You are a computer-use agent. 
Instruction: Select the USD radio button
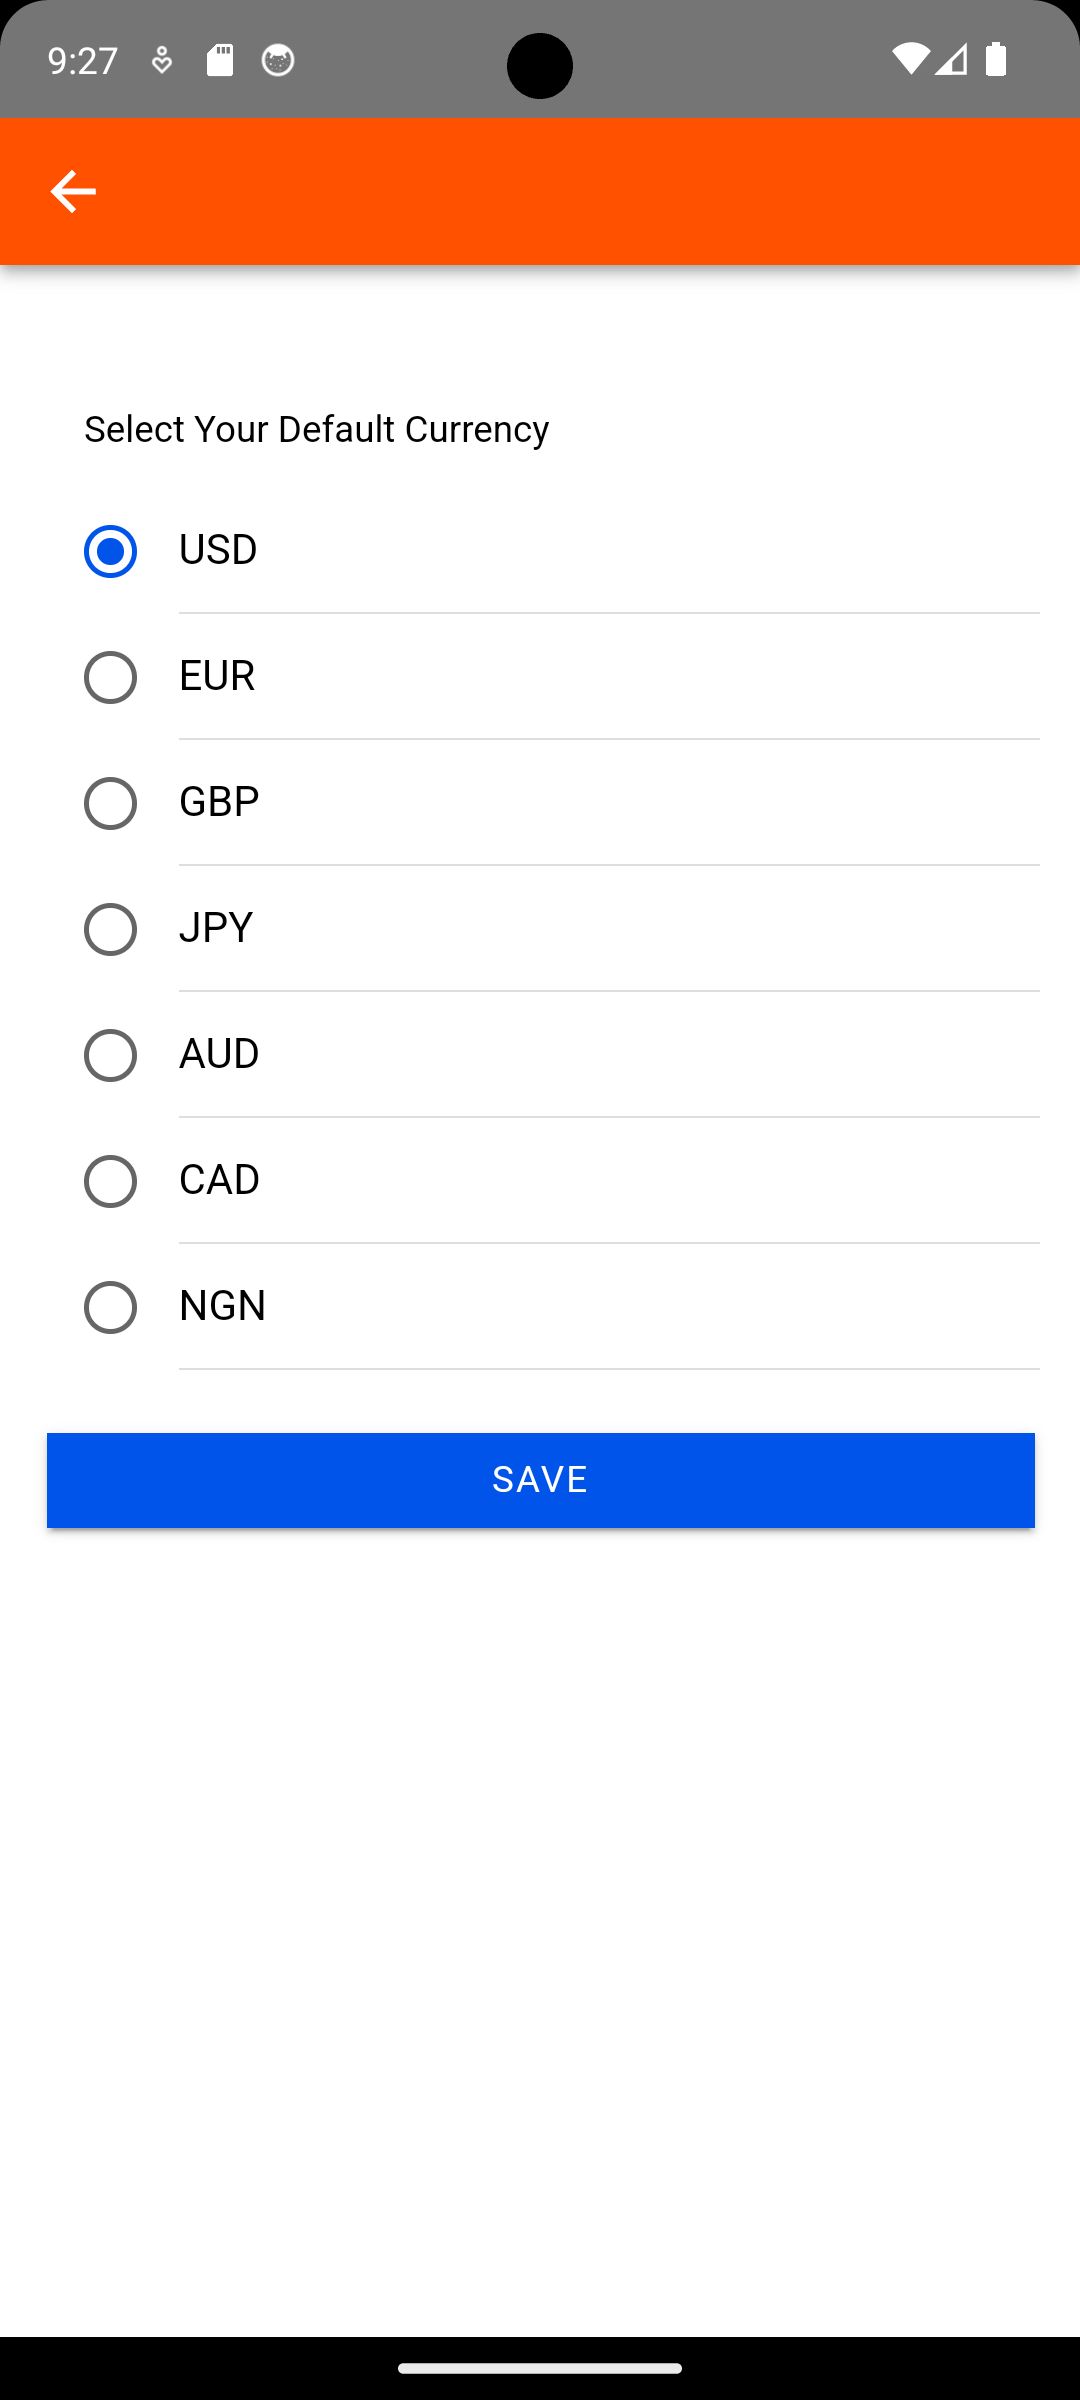pyautogui.click(x=110, y=551)
